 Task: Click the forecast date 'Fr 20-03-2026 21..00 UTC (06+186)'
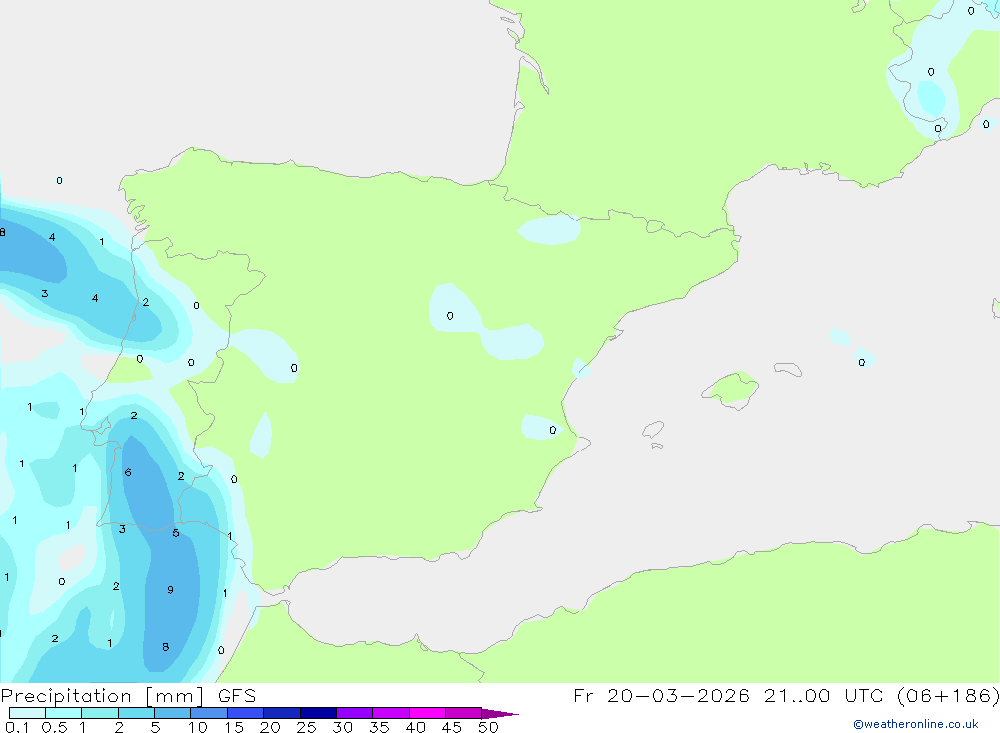(x=786, y=695)
